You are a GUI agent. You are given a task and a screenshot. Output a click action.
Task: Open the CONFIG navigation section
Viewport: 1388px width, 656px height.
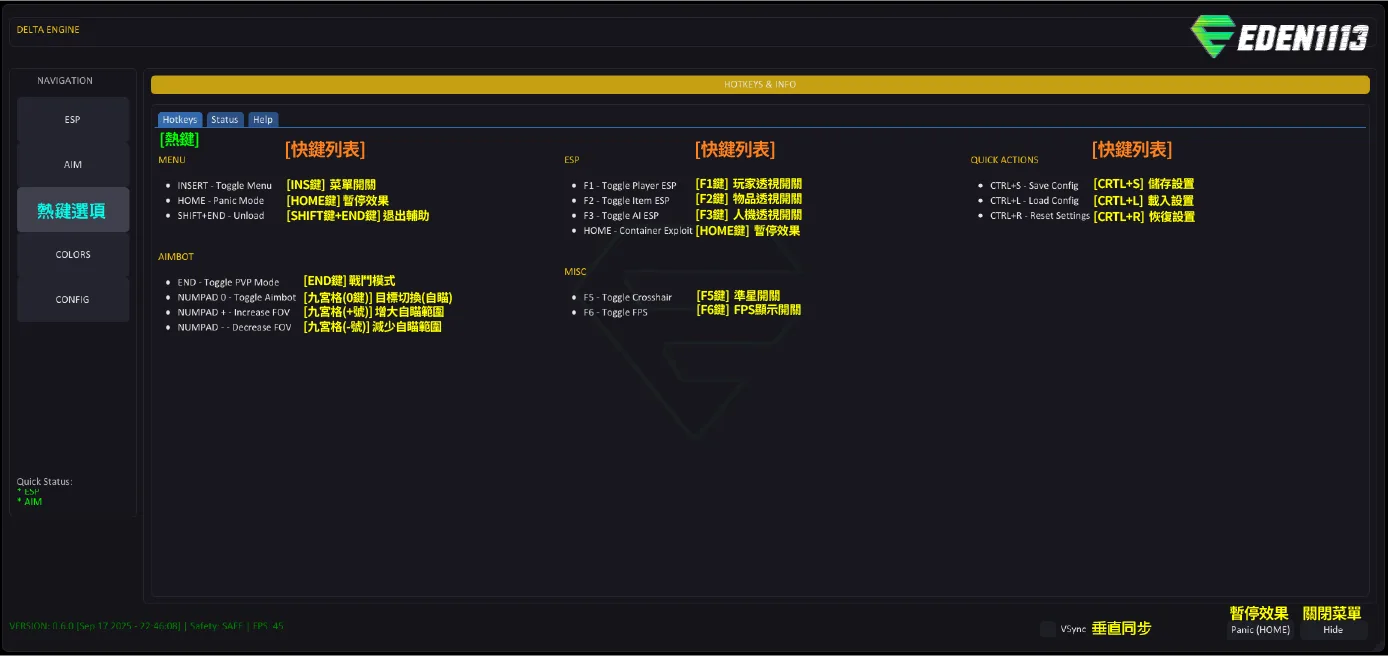[73, 300]
